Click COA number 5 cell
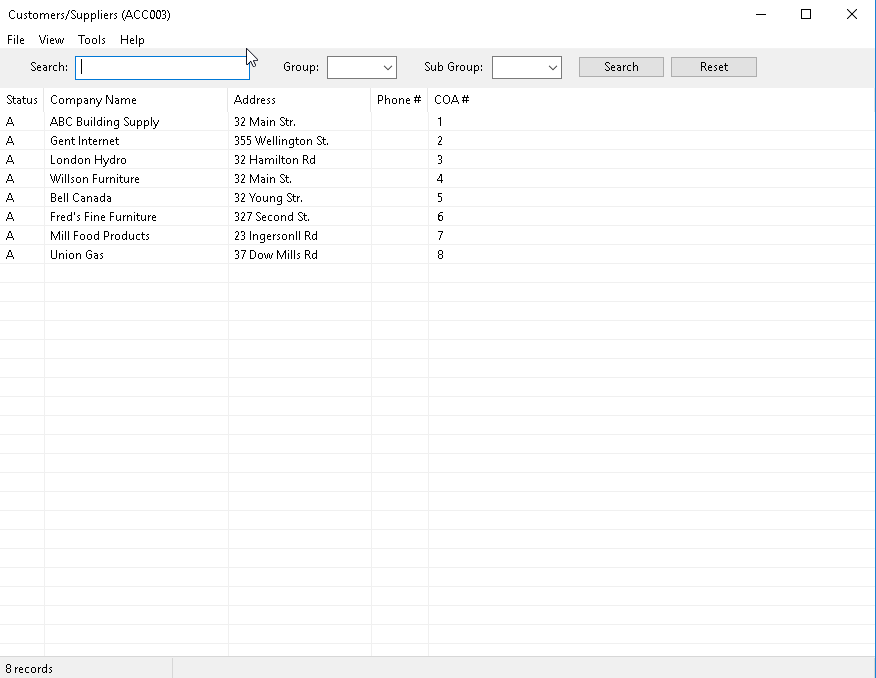The height and width of the screenshot is (678, 876). (x=440, y=198)
